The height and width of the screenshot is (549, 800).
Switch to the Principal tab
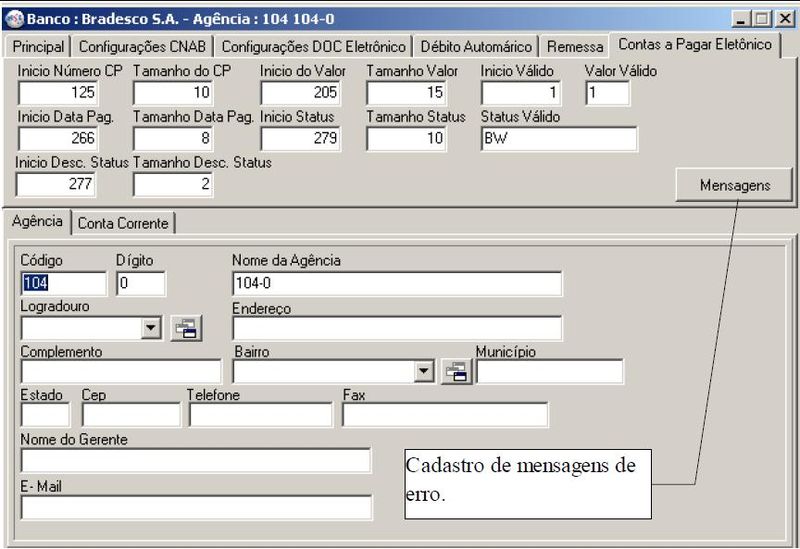click(x=38, y=46)
